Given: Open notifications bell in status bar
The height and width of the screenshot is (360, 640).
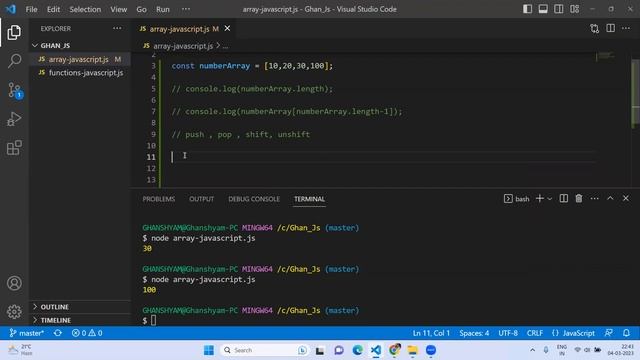Looking at the screenshot, I should point(626,333).
